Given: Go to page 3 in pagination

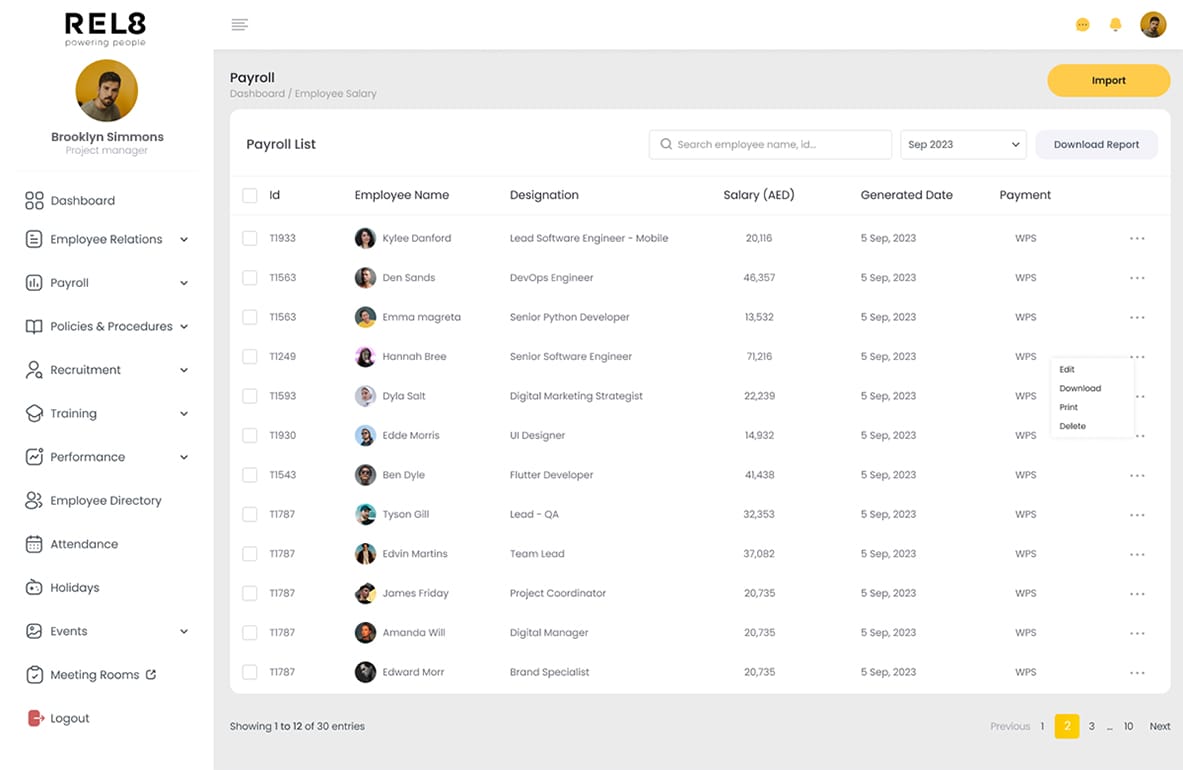Looking at the screenshot, I should pos(1091,727).
